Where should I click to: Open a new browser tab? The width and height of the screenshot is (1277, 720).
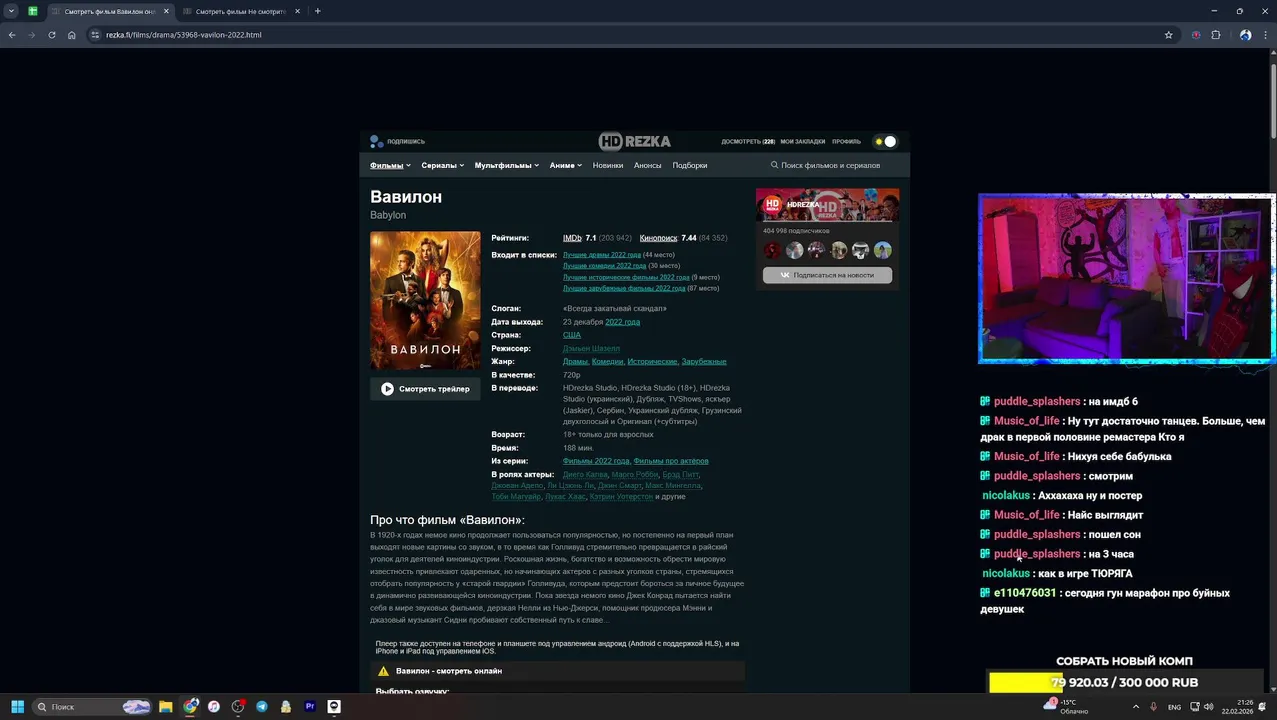click(x=318, y=11)
